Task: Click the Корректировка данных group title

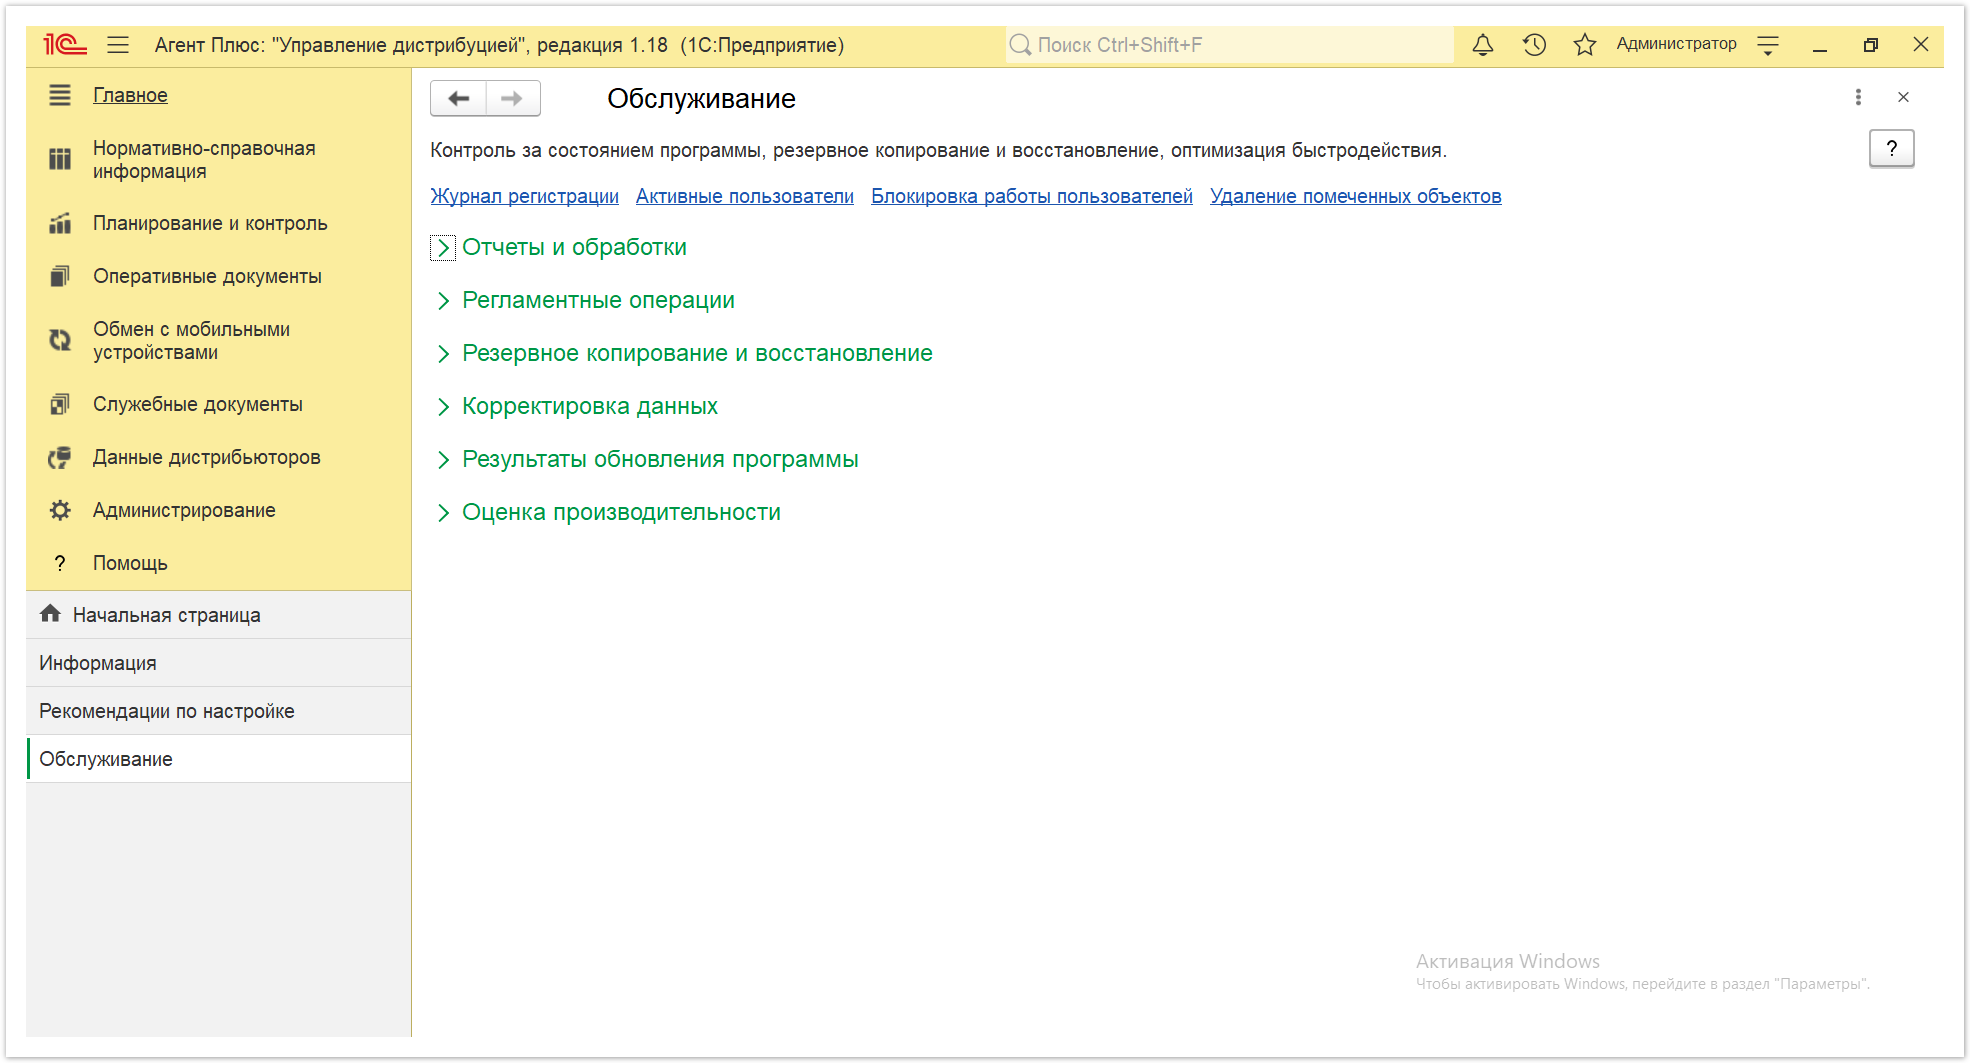Action: point(590,406)
